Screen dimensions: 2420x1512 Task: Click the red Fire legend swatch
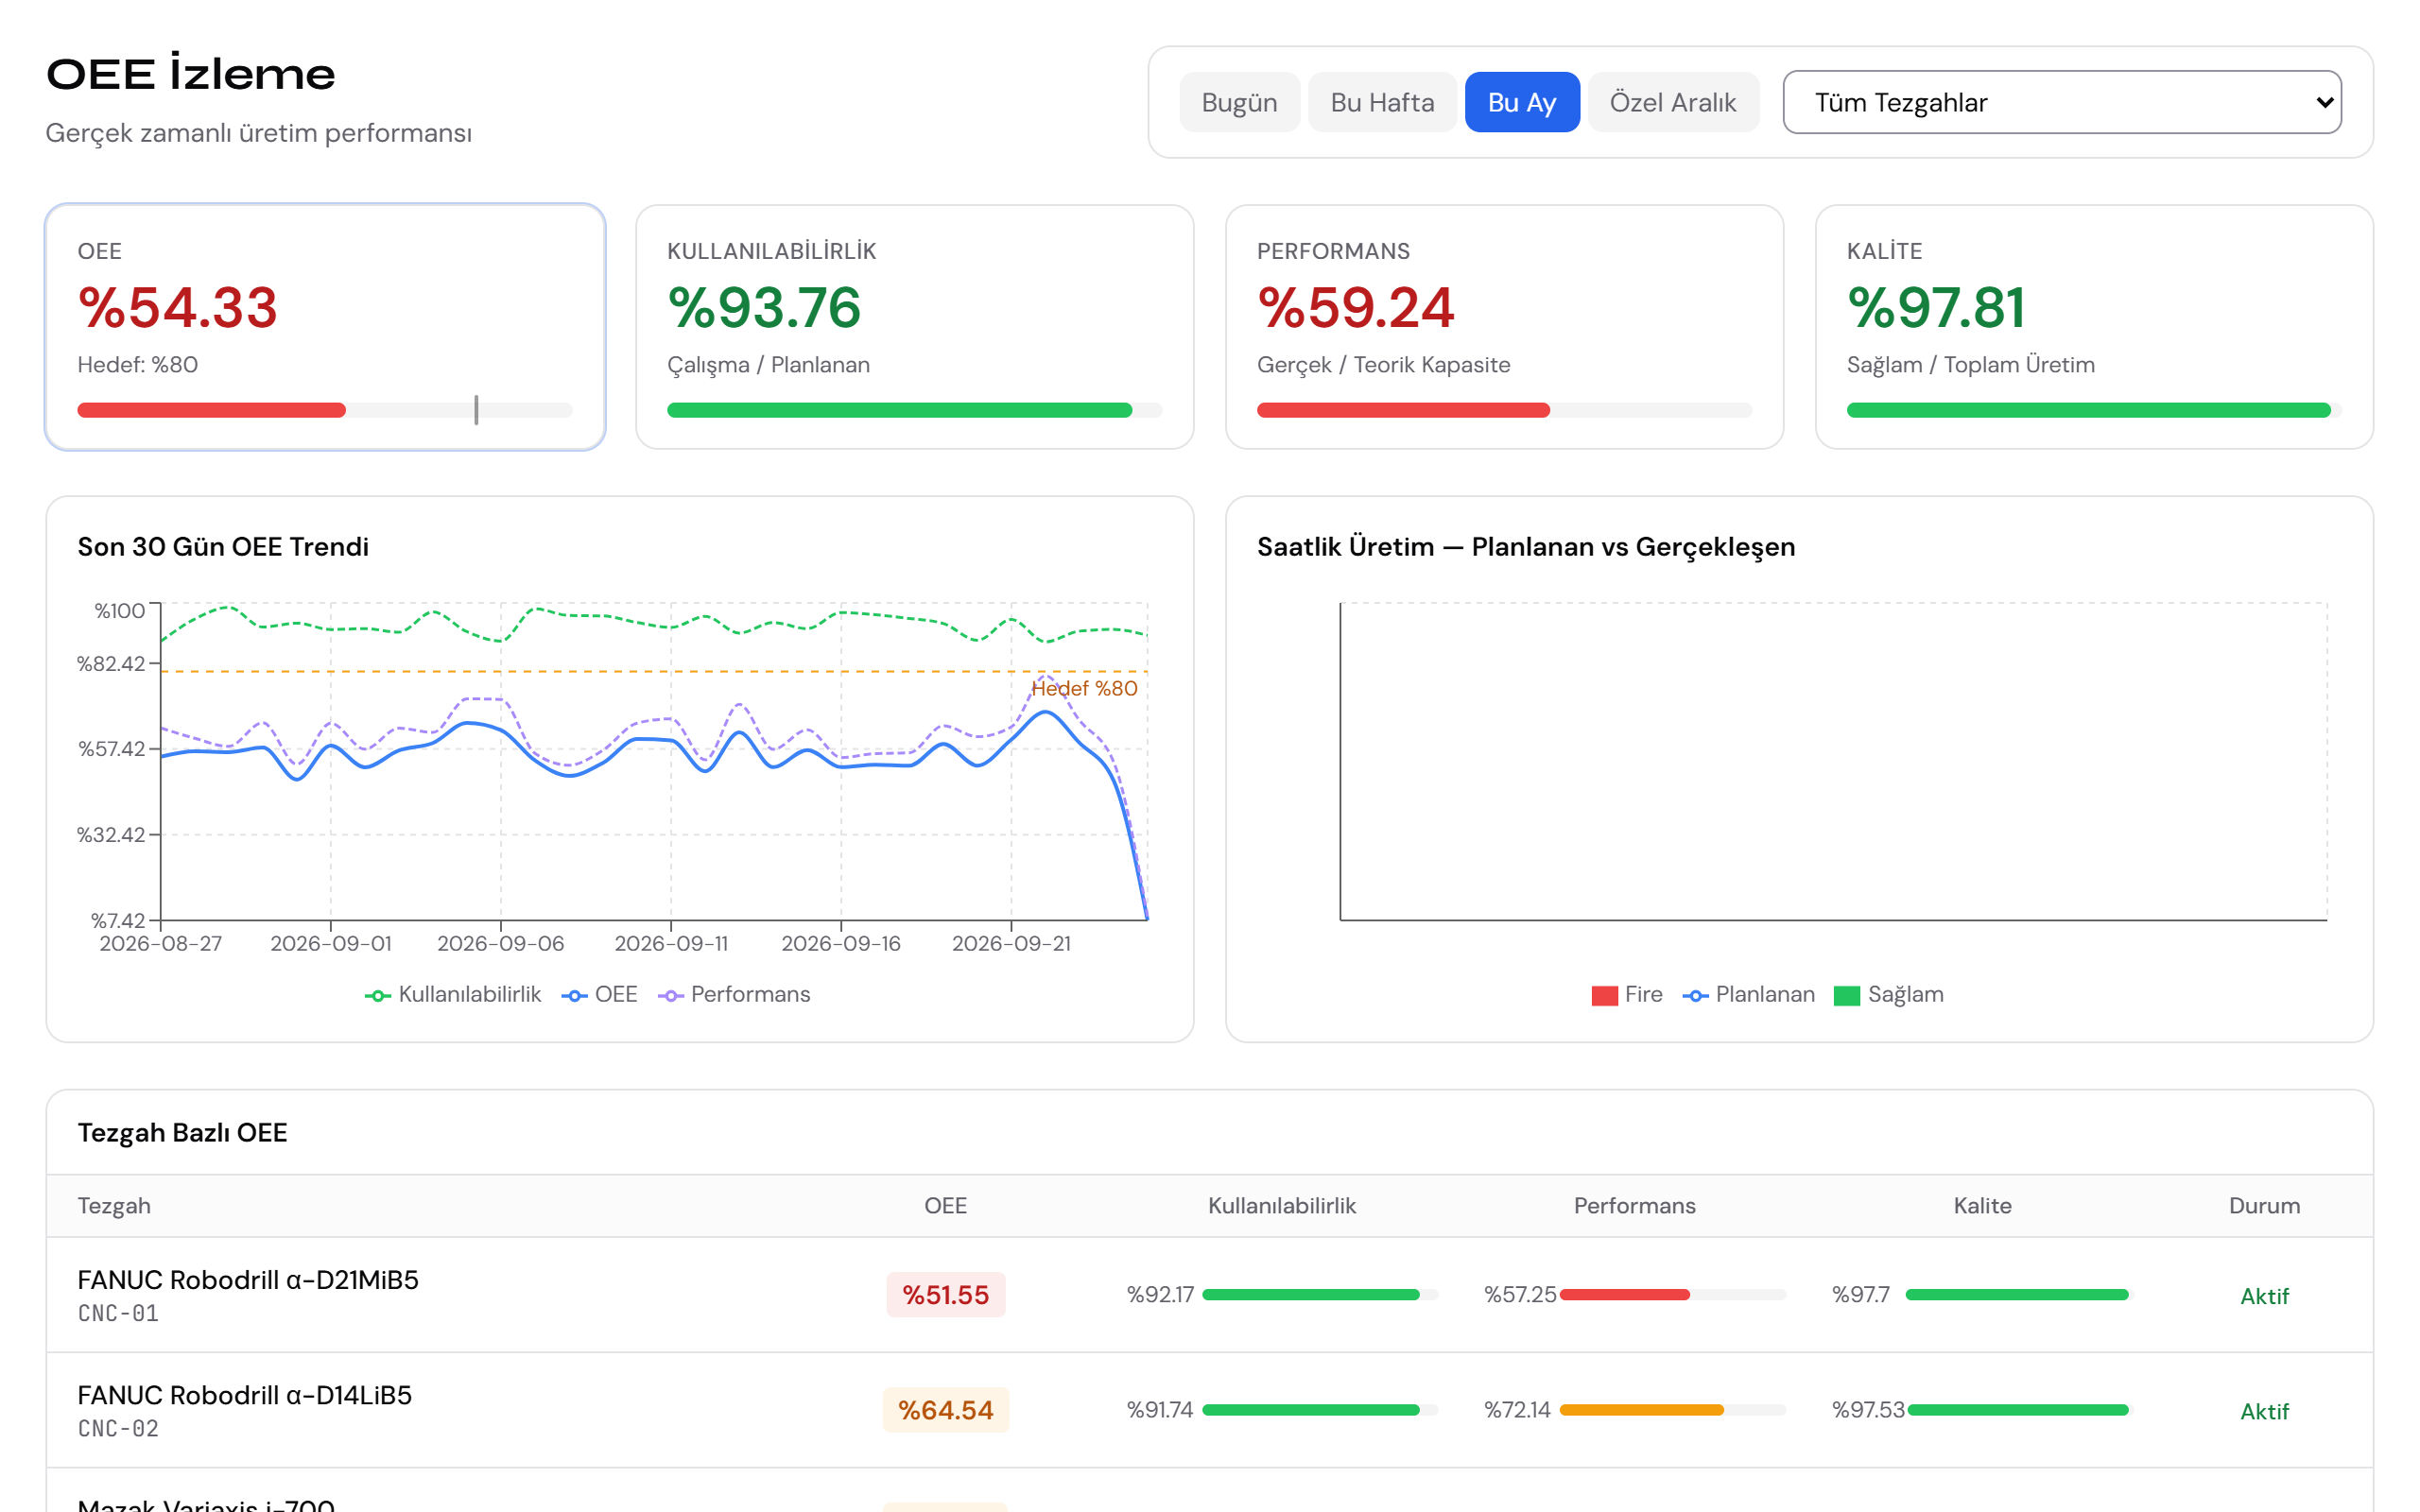pos(1604,995)
